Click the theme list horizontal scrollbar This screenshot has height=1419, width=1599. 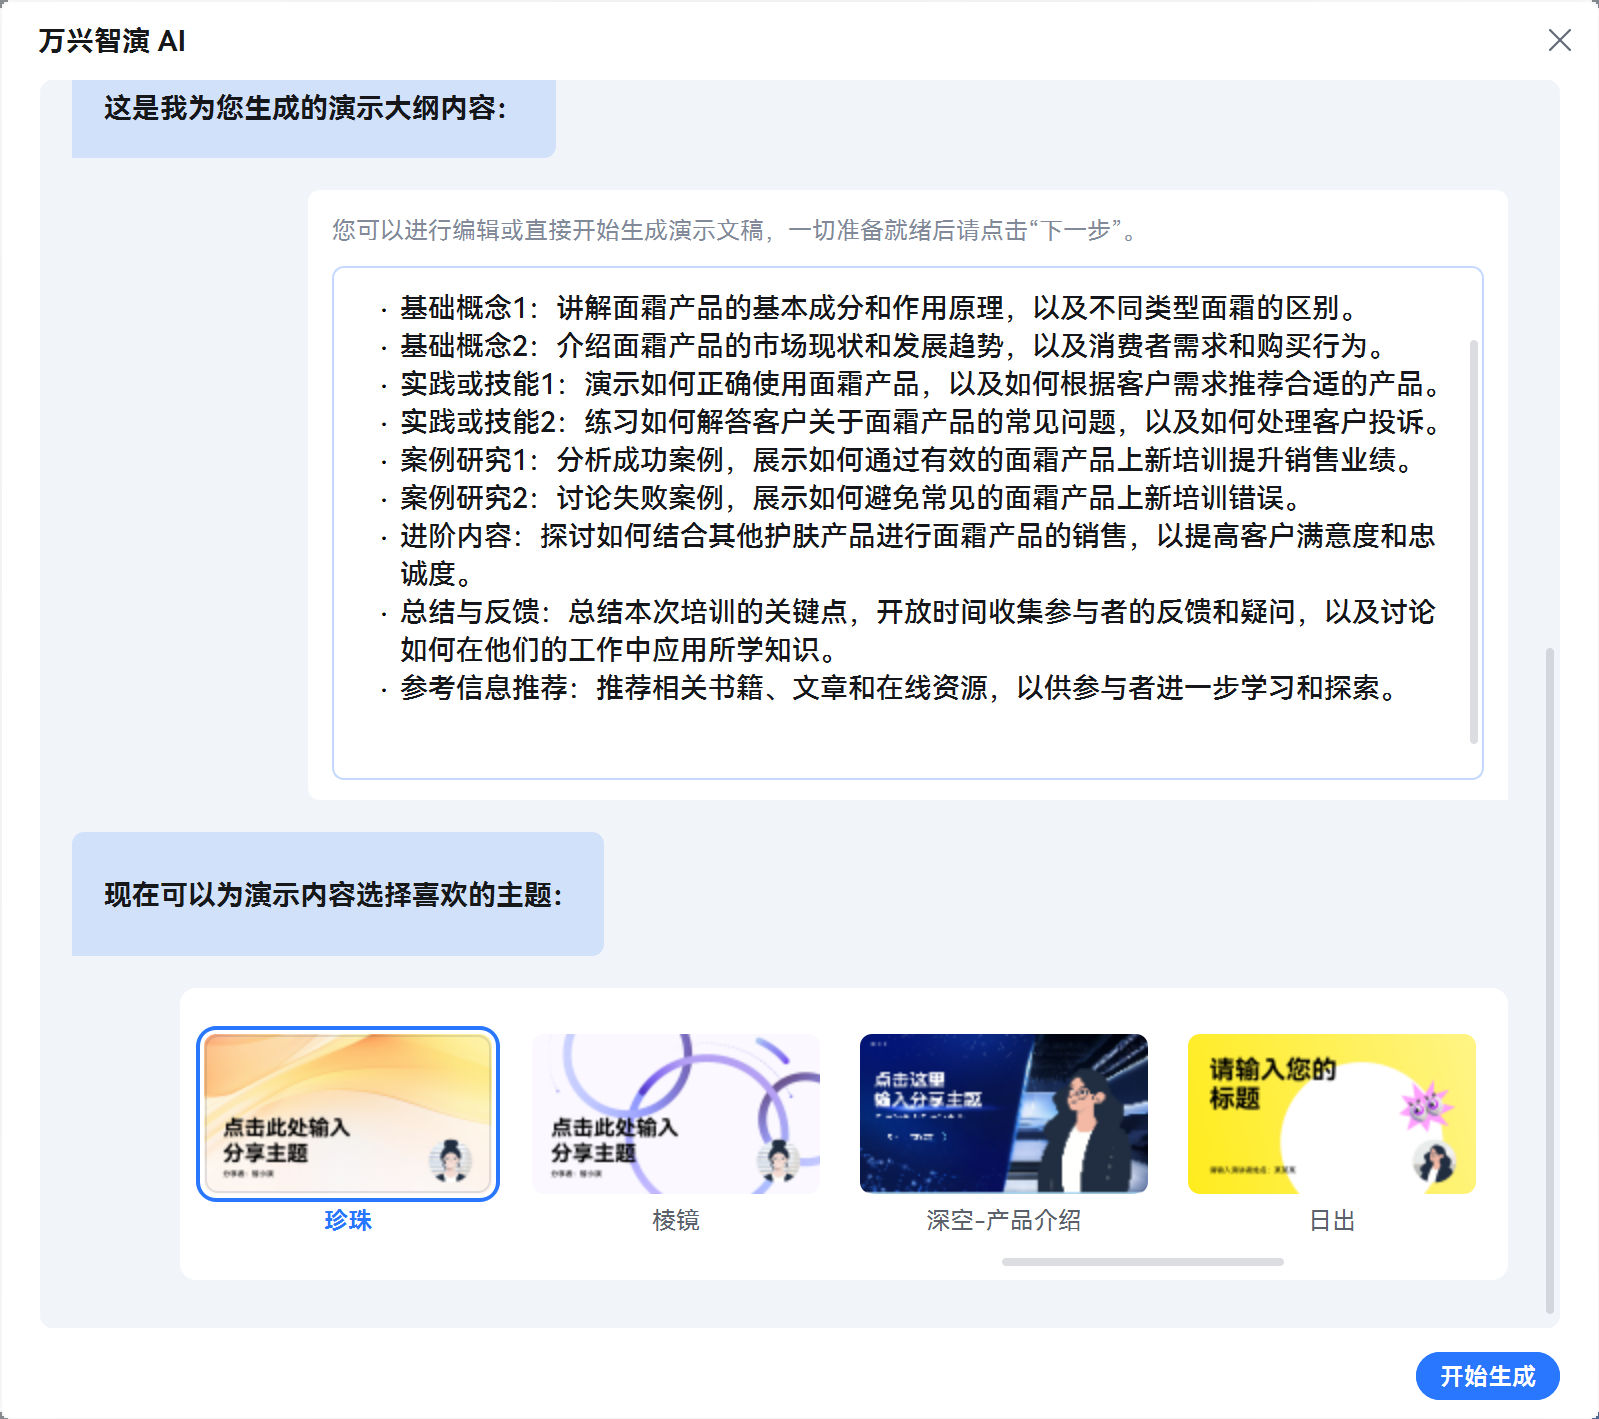click(1143, 1262)
